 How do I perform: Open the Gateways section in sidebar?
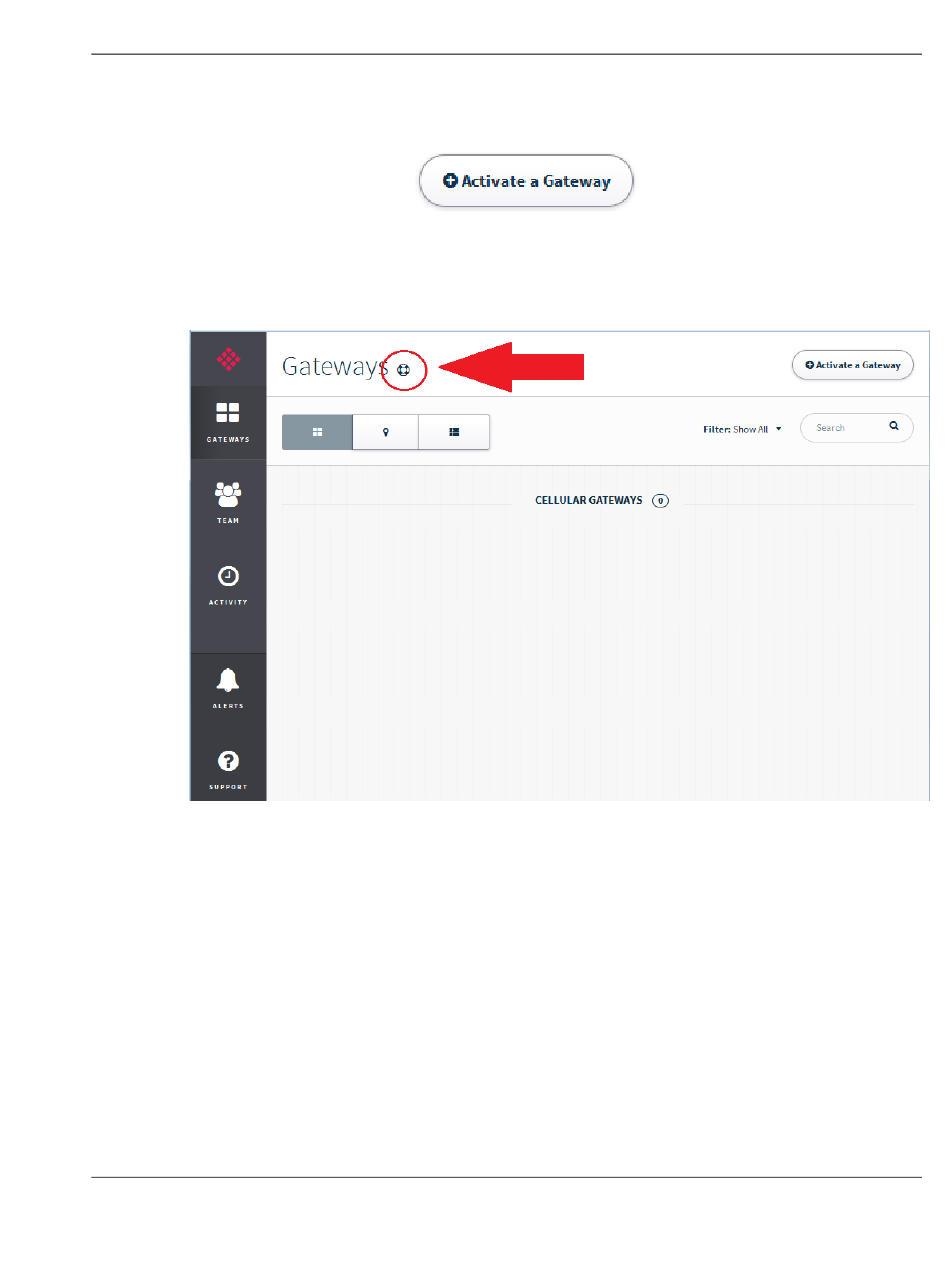click(228, 423)
